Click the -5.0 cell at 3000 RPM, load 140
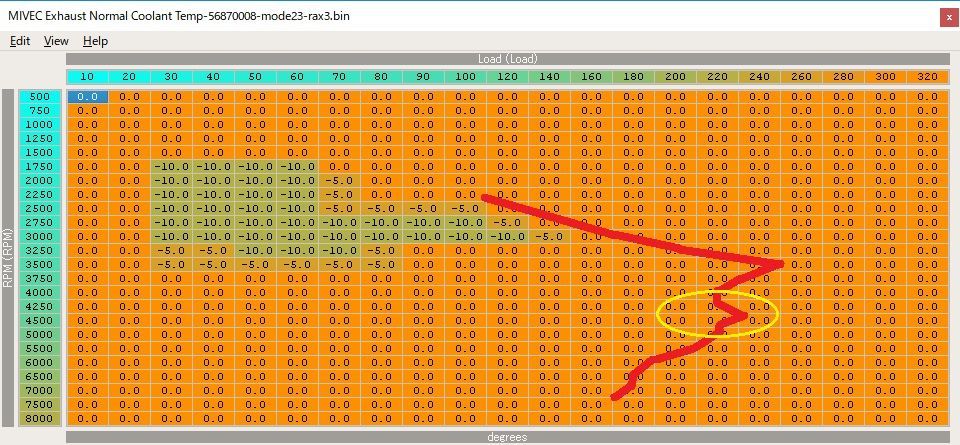Viewport: 960px width, 445px height. pyautogui.click(x=549, y=237)
